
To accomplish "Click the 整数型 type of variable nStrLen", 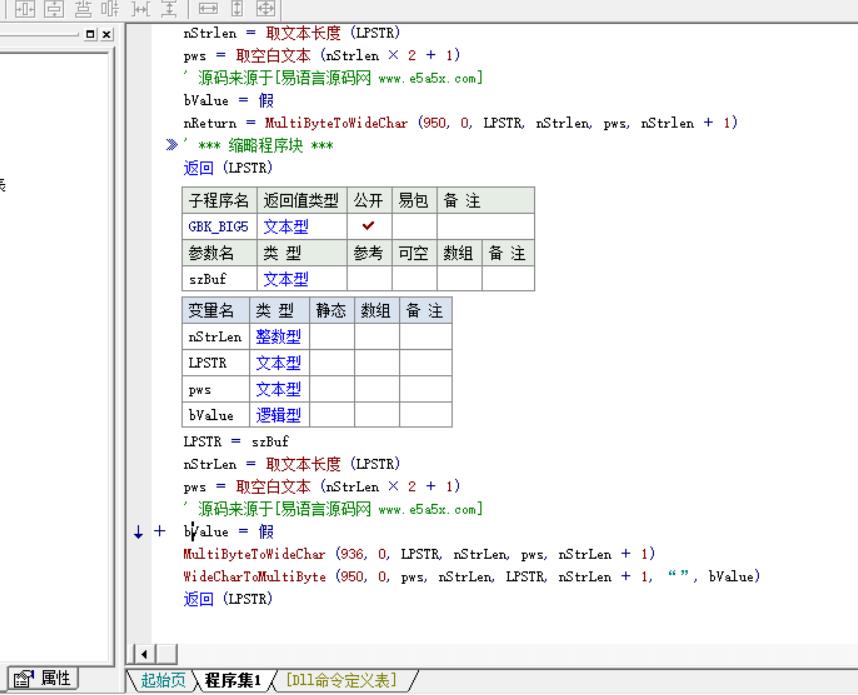I will [x=278, y=337].
